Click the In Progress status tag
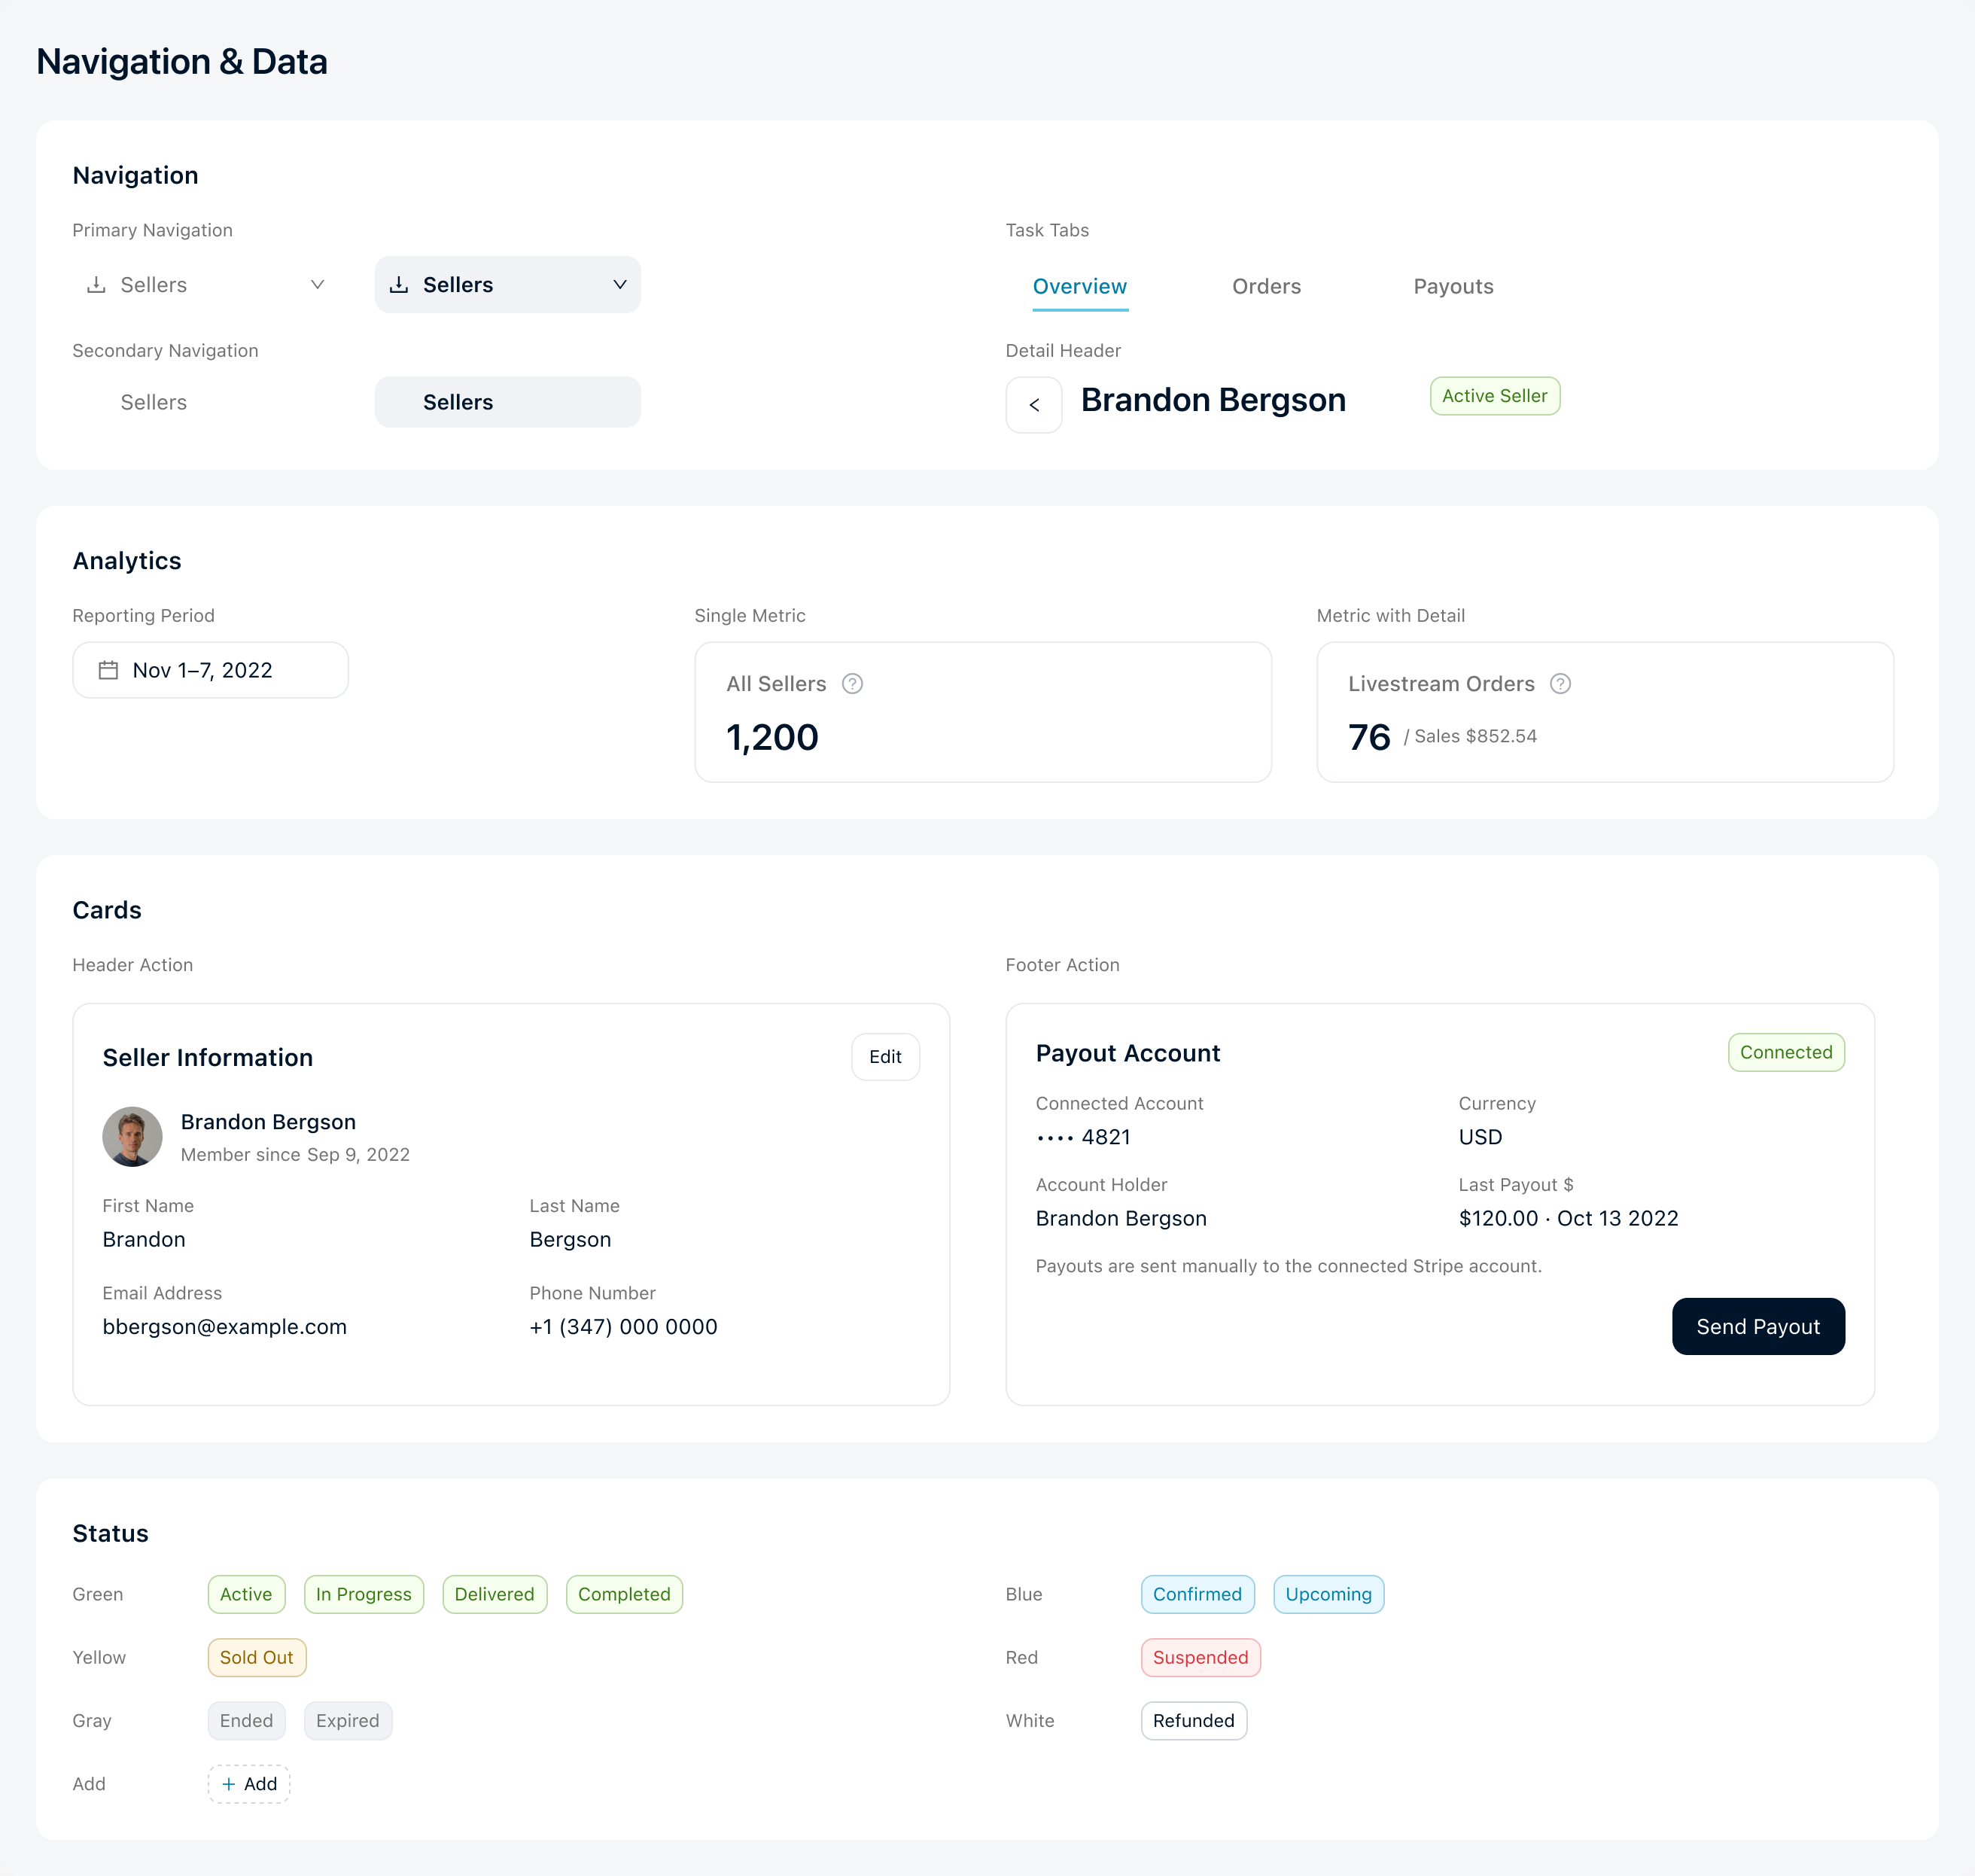 pyautogui.click(x=364, y=1594)
